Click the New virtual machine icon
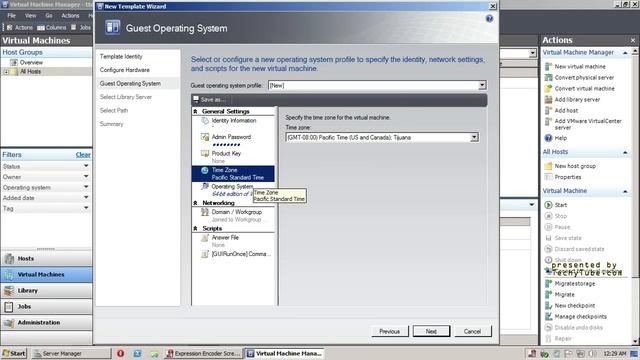Viewport: 640px width, 360px height. click(549, 66)
